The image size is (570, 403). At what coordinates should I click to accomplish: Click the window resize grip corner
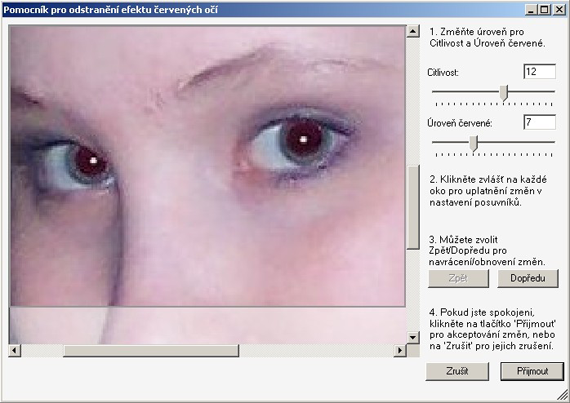click(x=563, y=395)
